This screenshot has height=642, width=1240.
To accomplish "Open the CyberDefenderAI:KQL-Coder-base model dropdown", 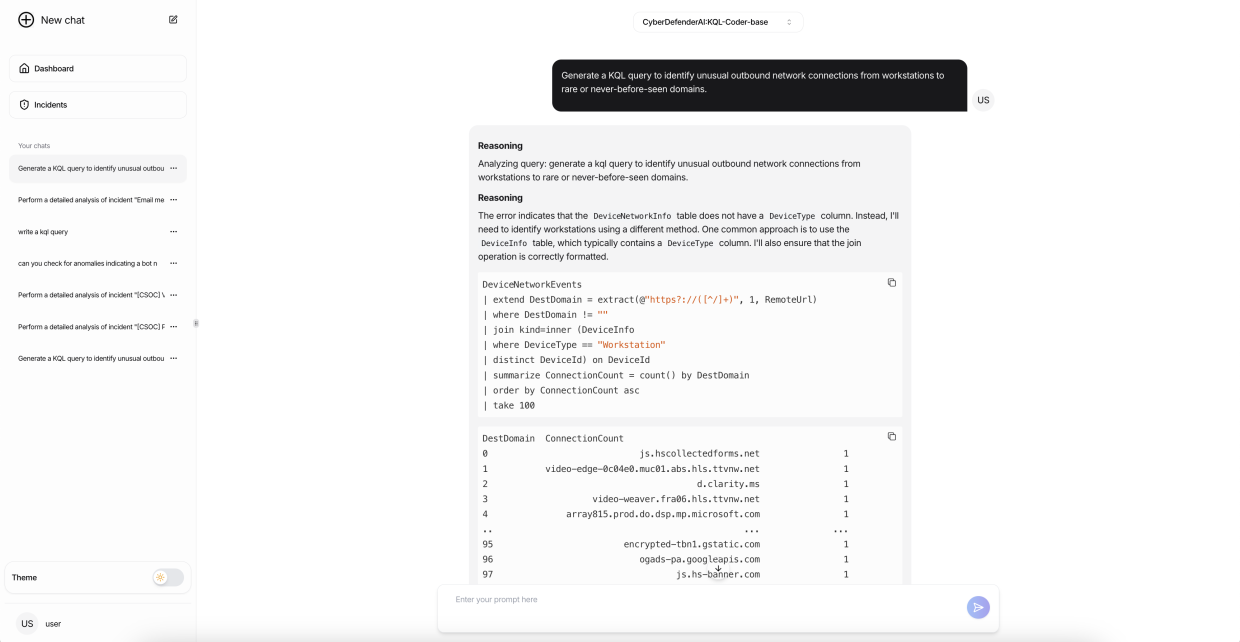I will click(717, 21).
